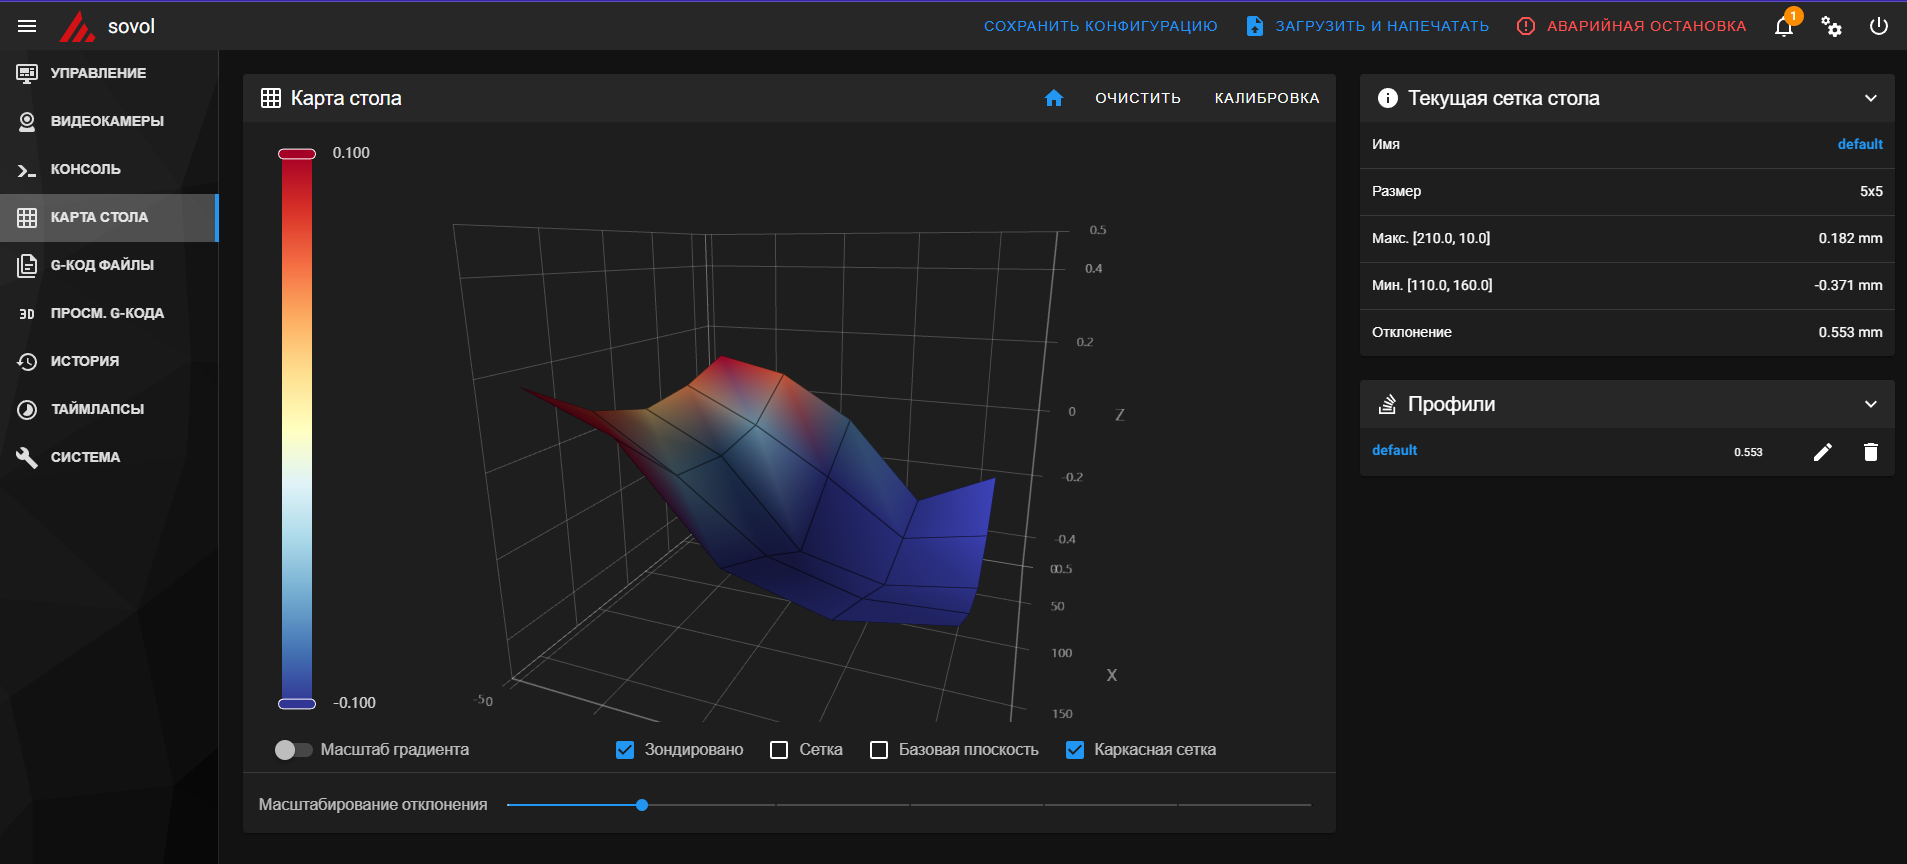The height and width of the screenshot is (864, 1907).
Task: Collapse the Текущая сетка стола panel
Action: 1870,98
